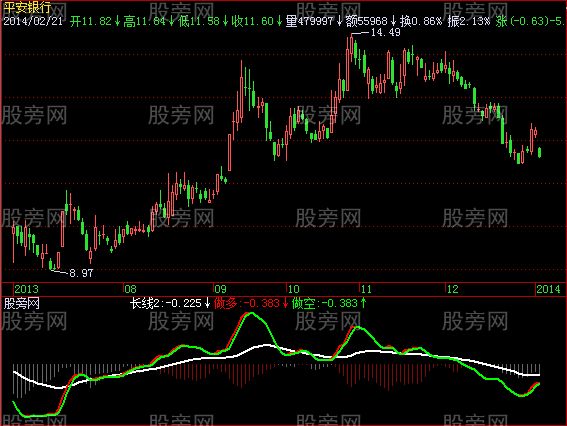Image resolution: width=567 pixels, height=426 pixels.
Task: Click the red 做多 indicator label
Action: [x=251, y=303]
